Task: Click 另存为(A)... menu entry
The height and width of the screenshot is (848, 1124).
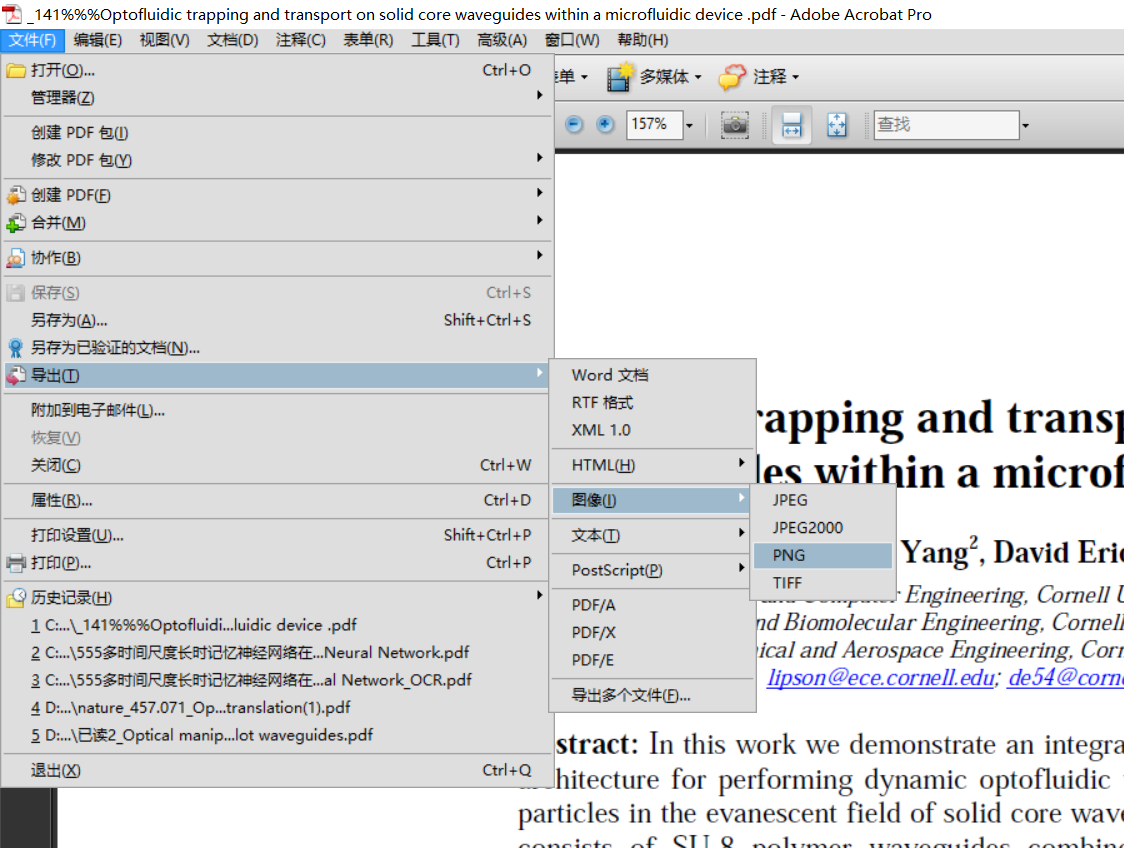Action: point(277,320)
